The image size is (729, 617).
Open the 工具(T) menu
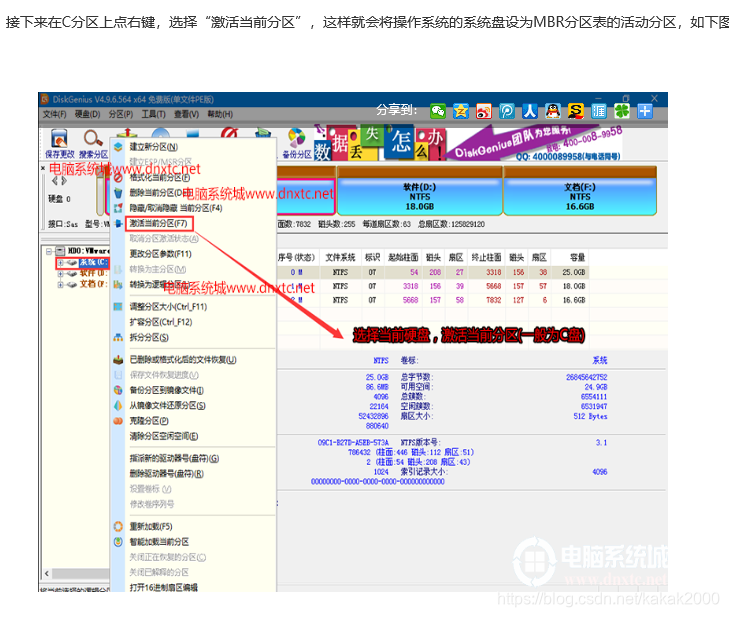click(153, 114)
